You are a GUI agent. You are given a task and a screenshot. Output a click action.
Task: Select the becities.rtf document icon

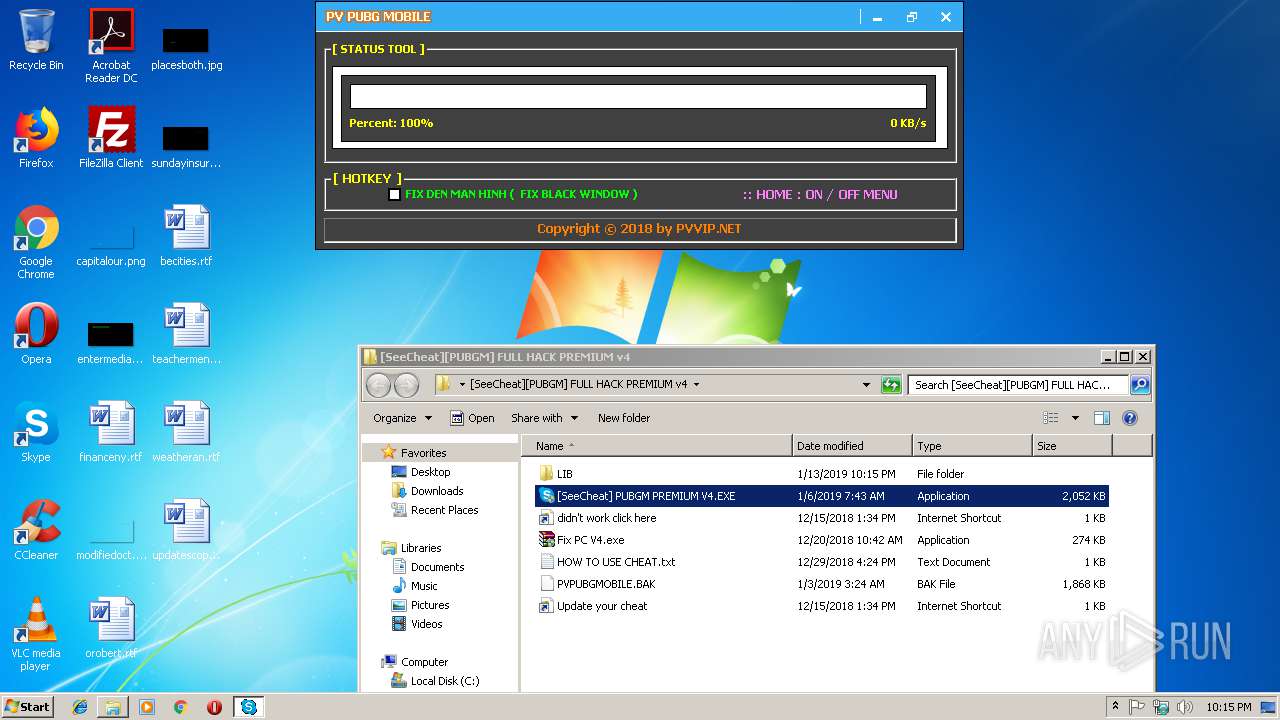pyautogui.click(x=186, y=236)
